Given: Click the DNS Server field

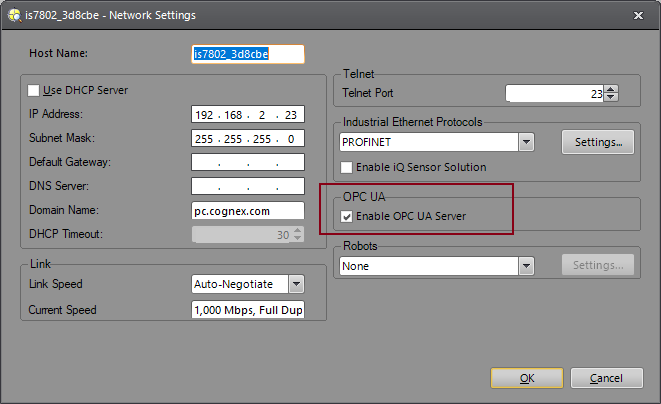Looking at the screenshot, I should coord(247,186).
